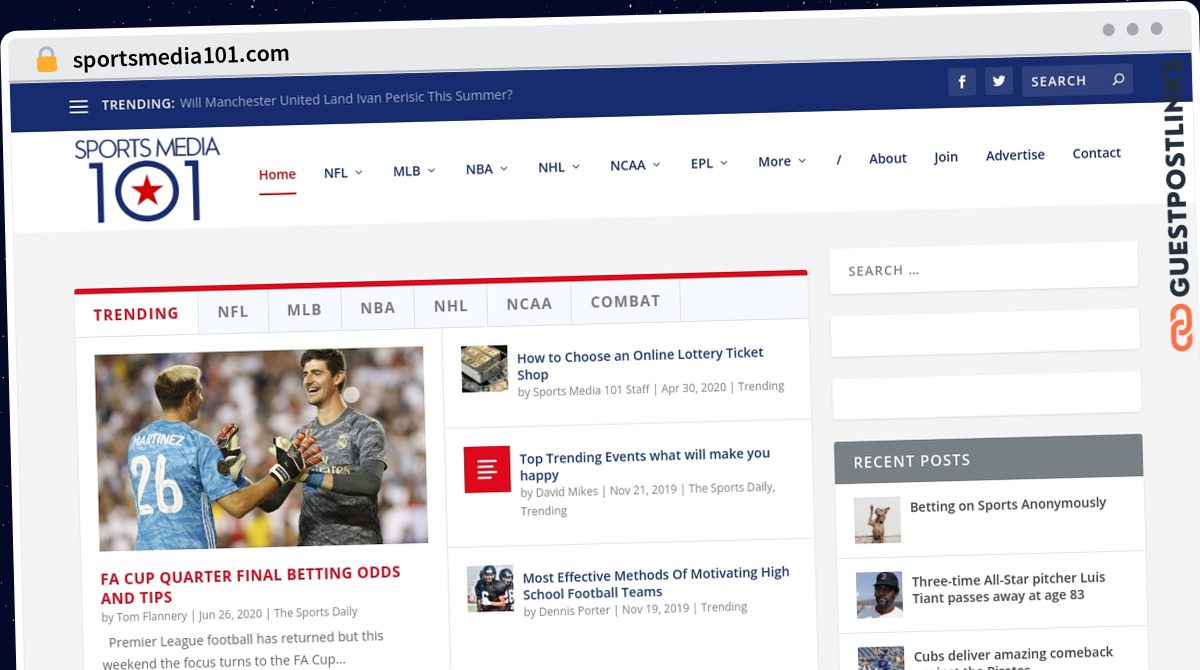Expand the NCAA dropdown menu
This screenshot has height=670, width=1200.
(635, 165)
